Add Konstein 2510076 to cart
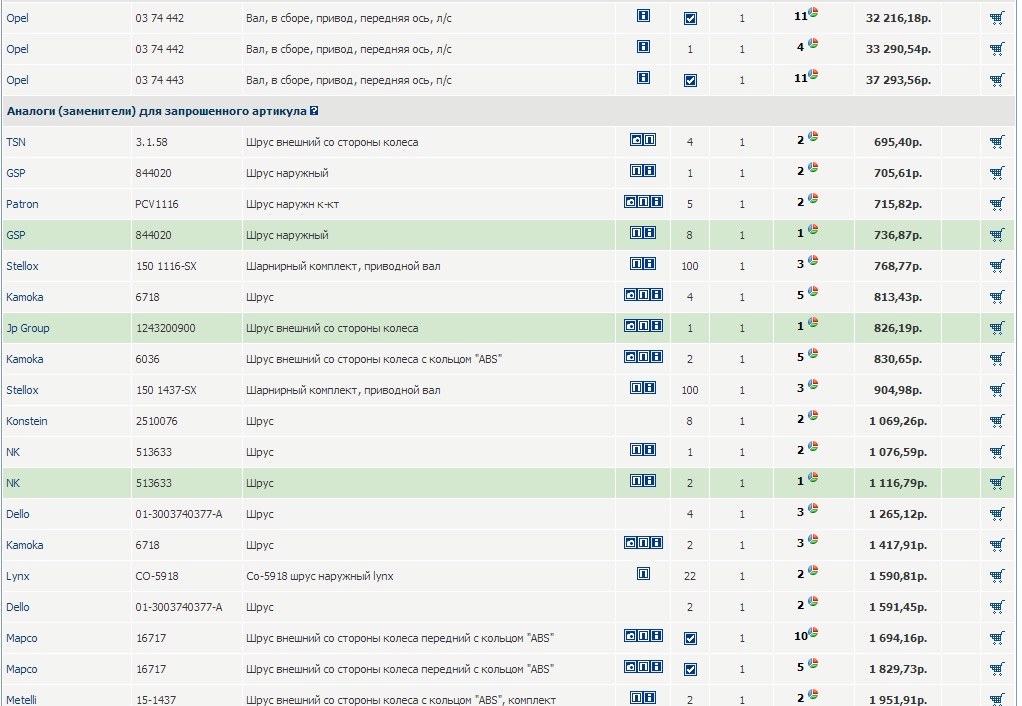Image resolution: width=1022 pixels, height=706 pixels. [x=997, y=421]
